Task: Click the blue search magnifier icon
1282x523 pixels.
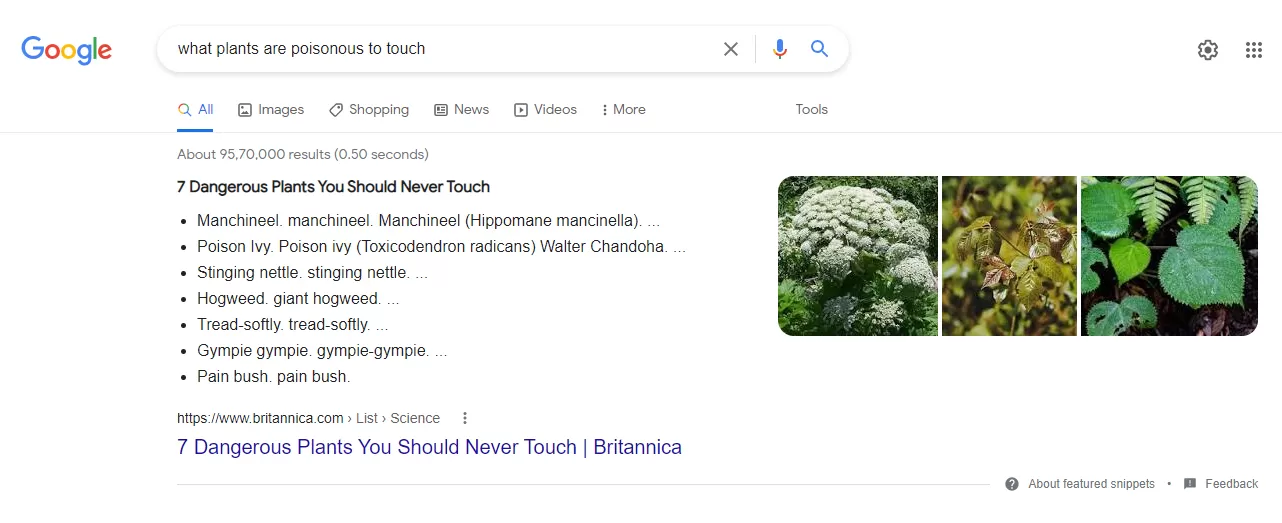Action: (820, 49)
